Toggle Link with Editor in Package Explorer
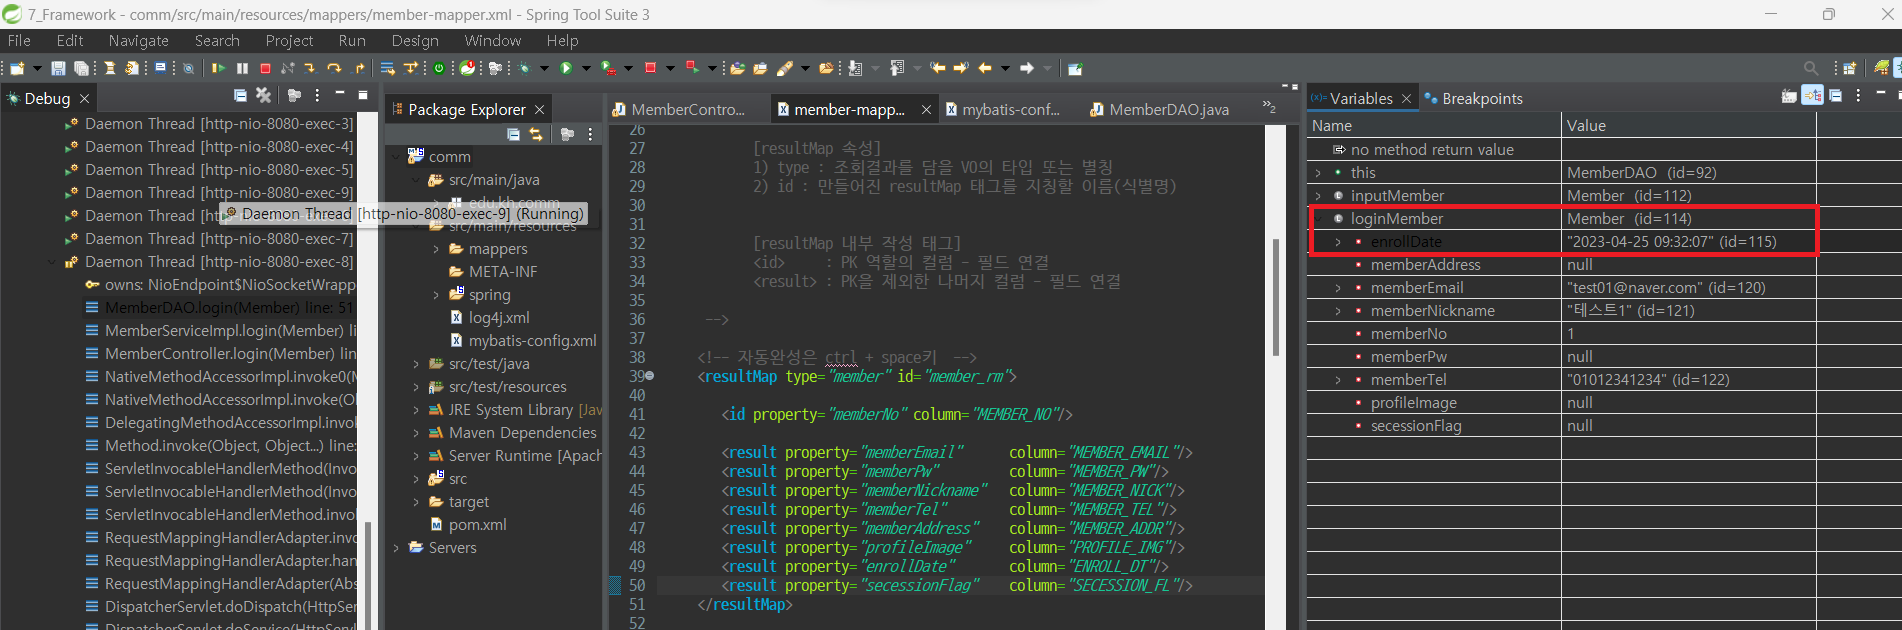This screenshot has width=1902, height=630. 536,134
